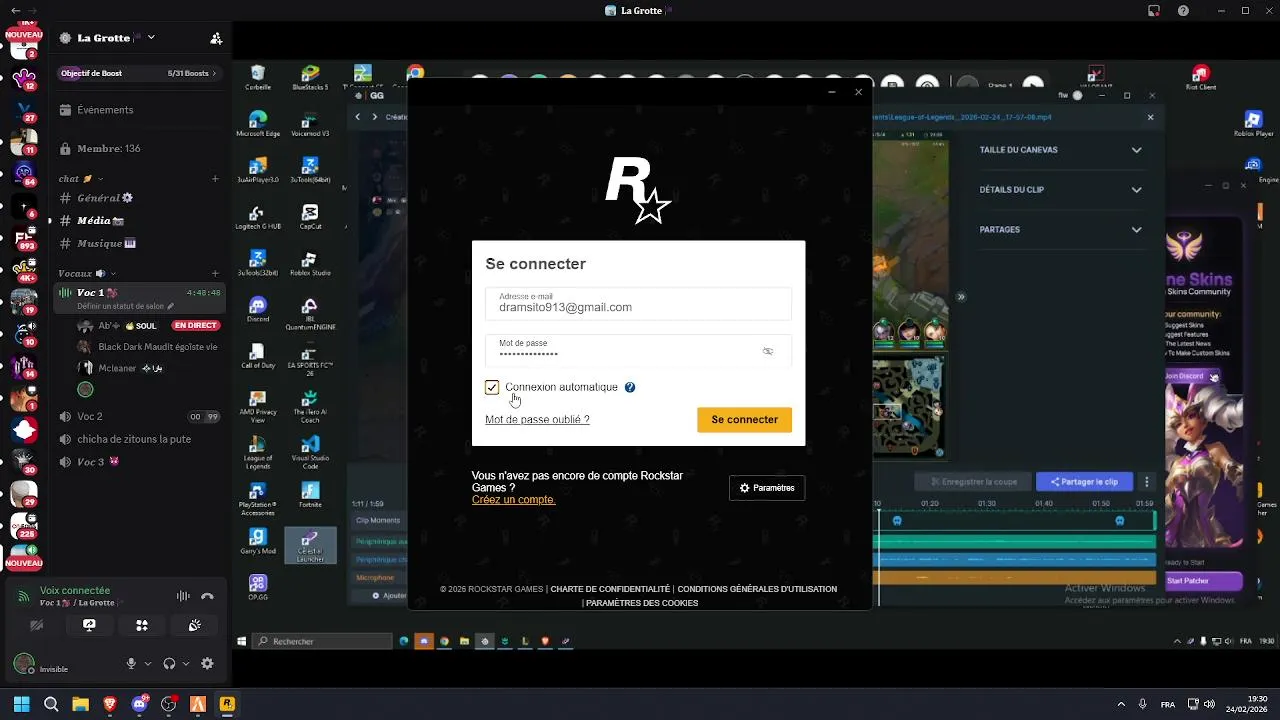Click the orange Microphone audio track
Screen dimensions: 1280x720
[x=1015, y=578]
